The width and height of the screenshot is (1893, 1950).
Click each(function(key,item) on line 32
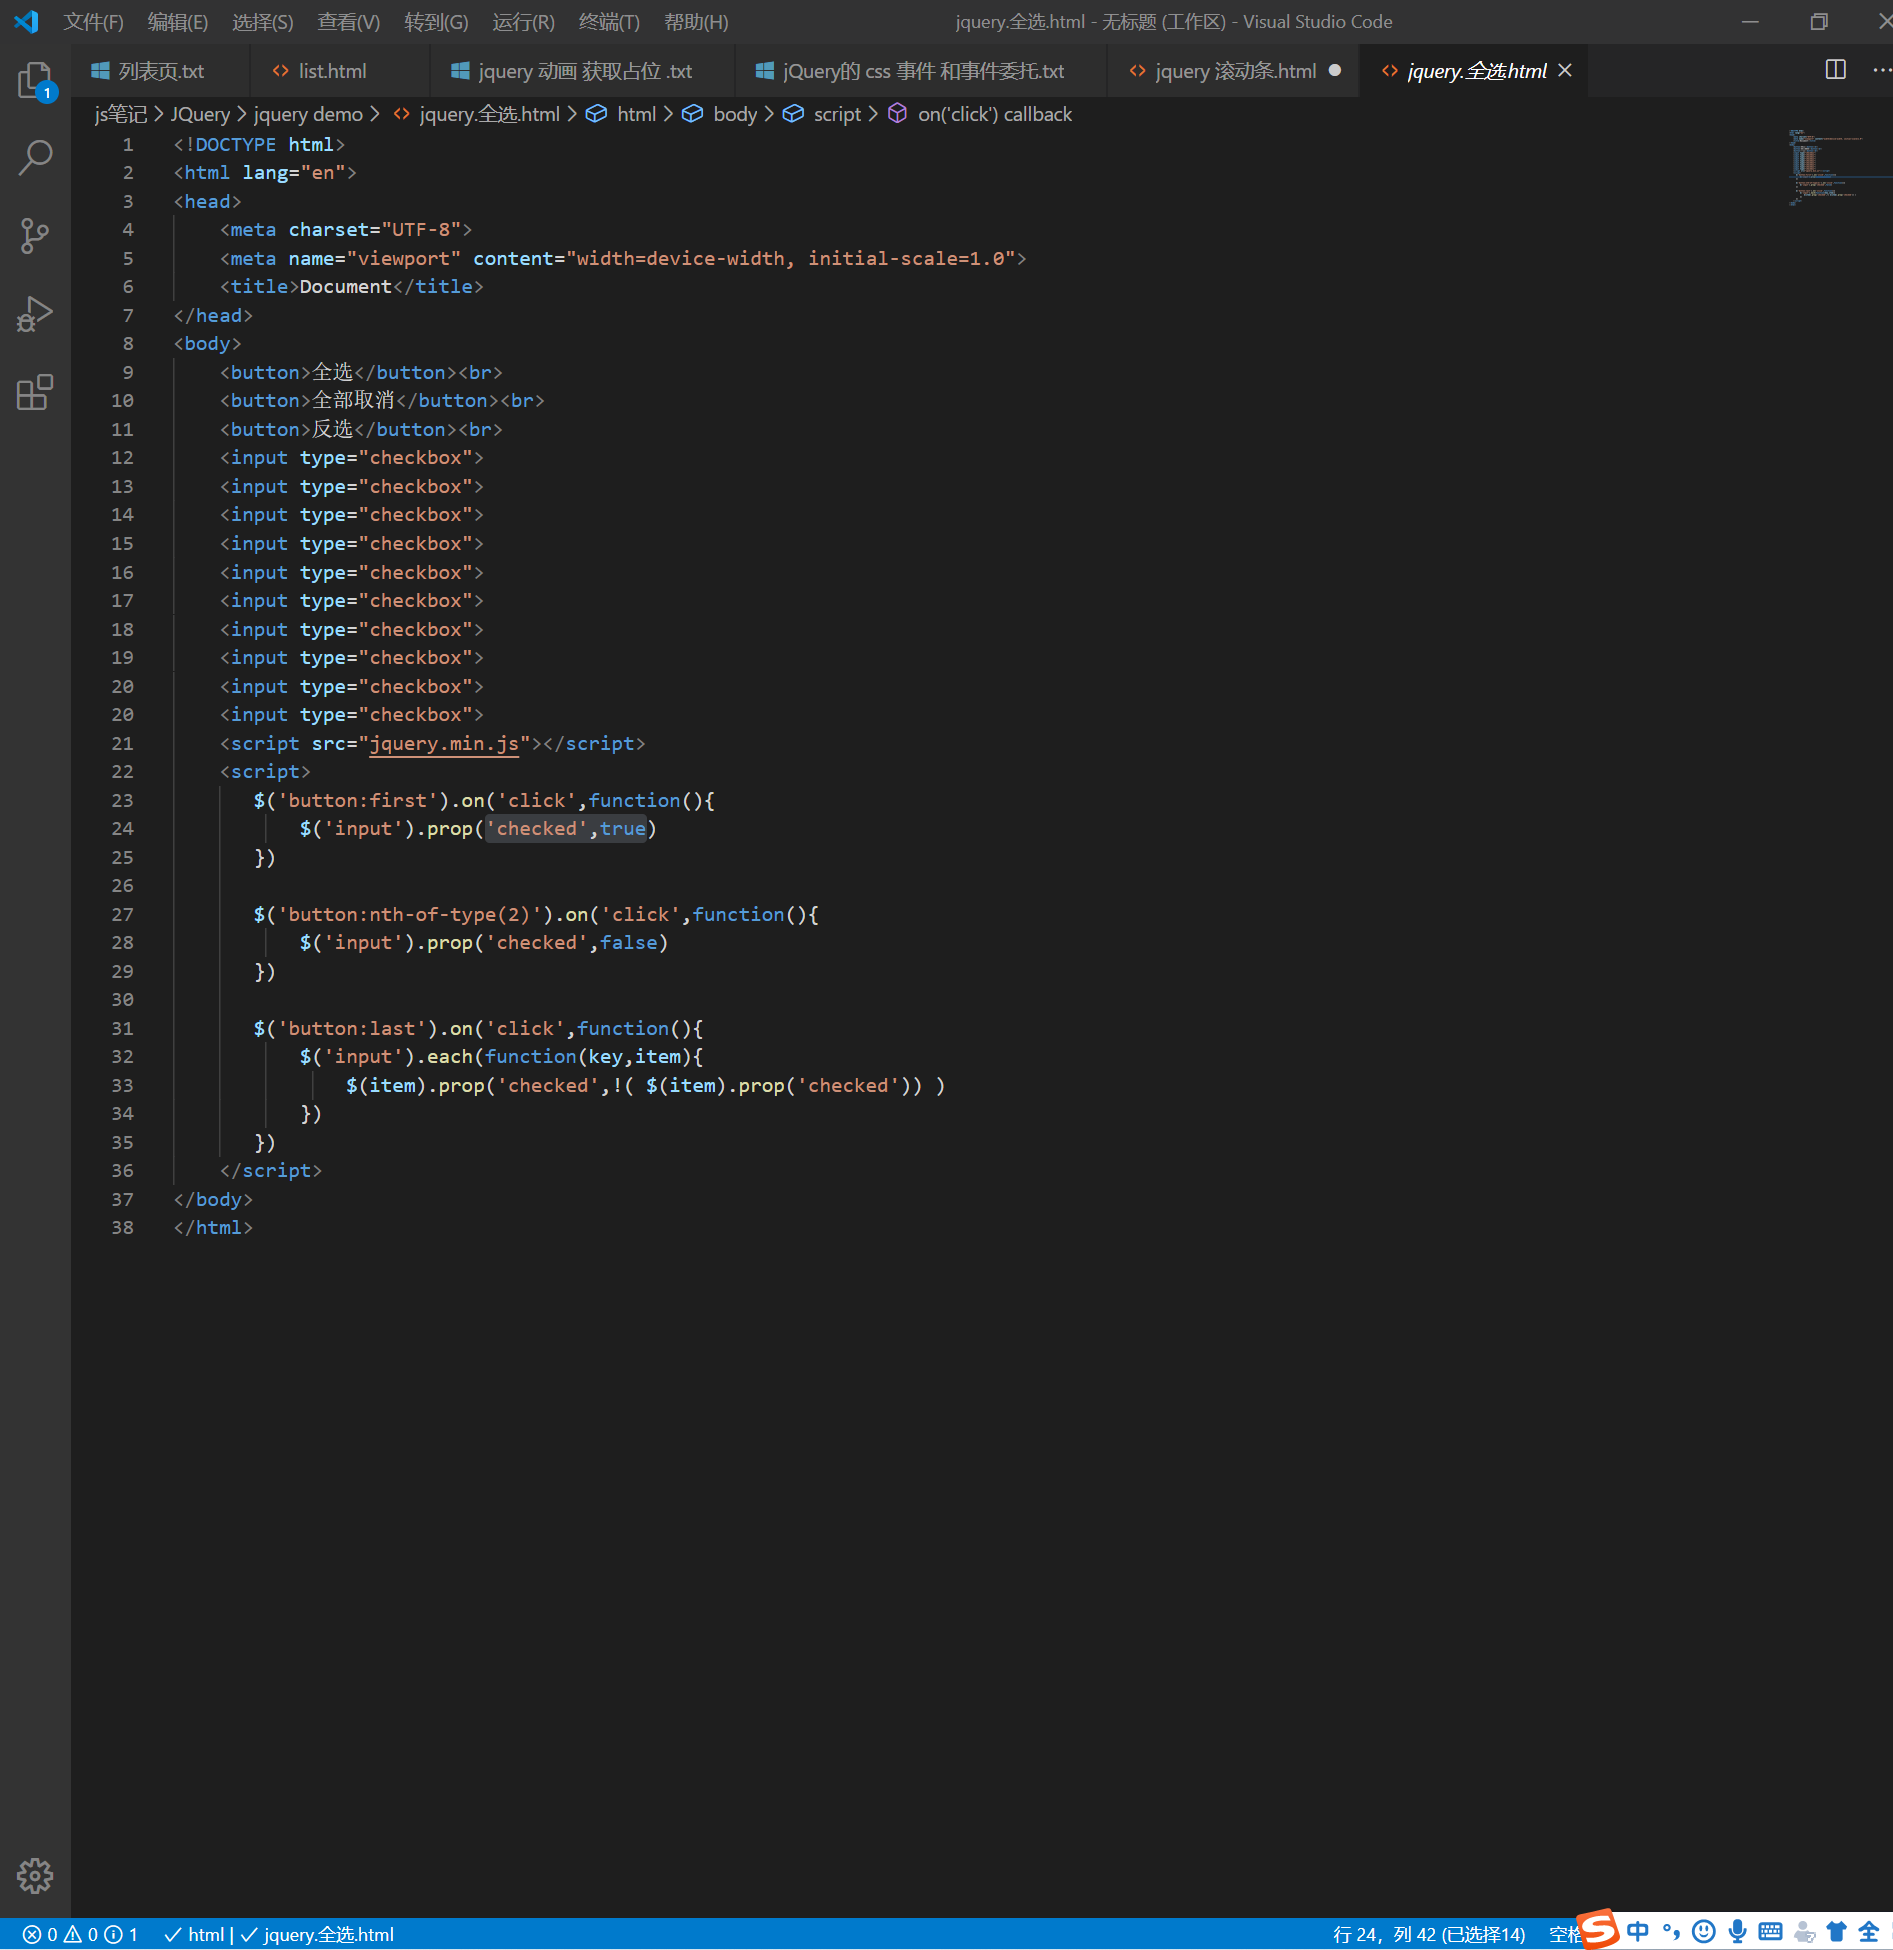point(559,1056)
